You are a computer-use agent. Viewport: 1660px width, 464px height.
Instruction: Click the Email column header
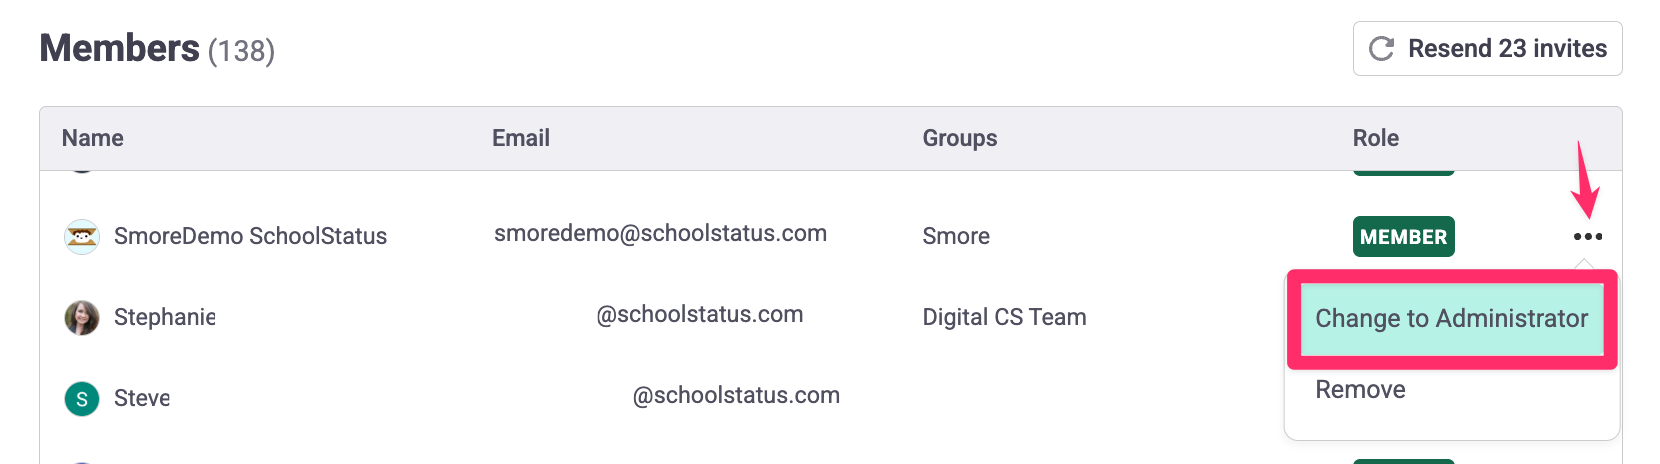pyautogui.click(x=521, y=138)
